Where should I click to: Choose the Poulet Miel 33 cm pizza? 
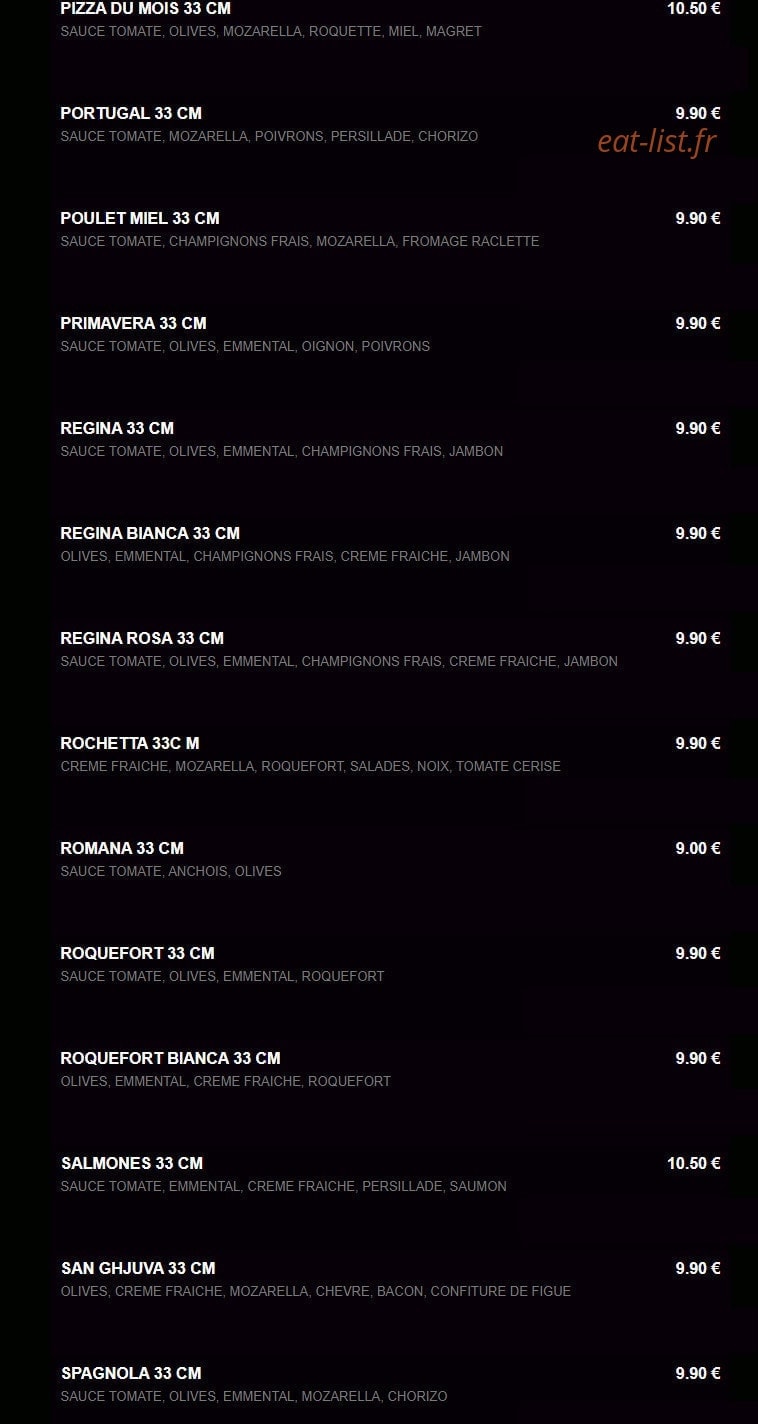[140, 218]
